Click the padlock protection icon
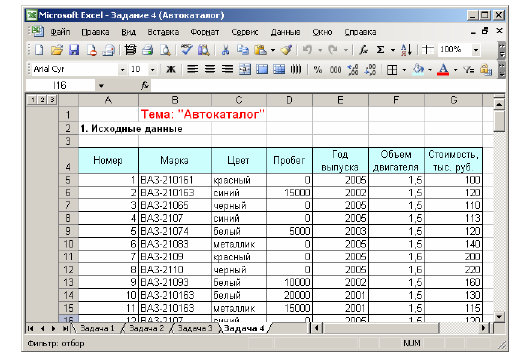531x363 pixels. point(486,70)
